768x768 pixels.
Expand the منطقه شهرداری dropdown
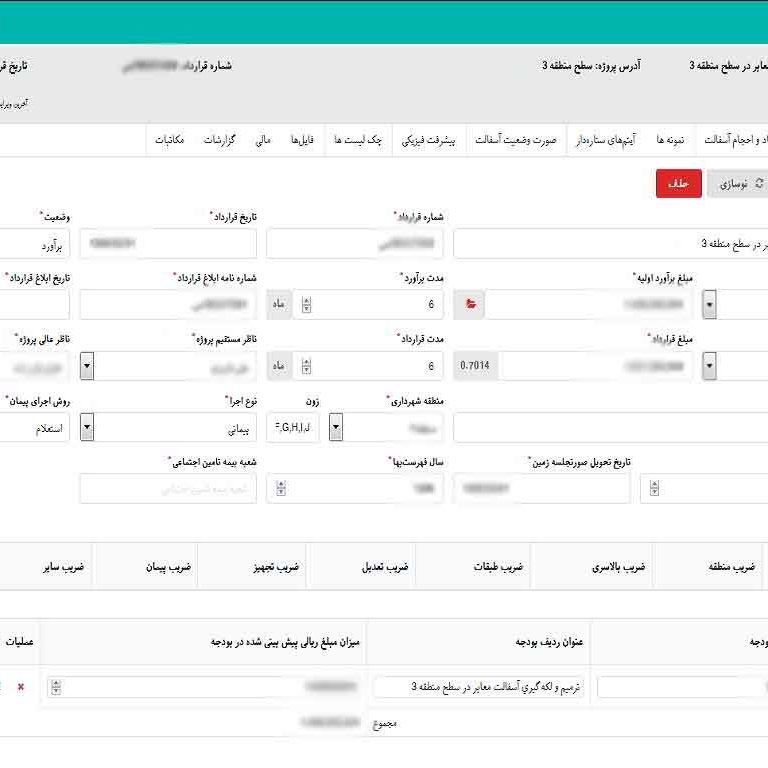[x=336, y=428]
